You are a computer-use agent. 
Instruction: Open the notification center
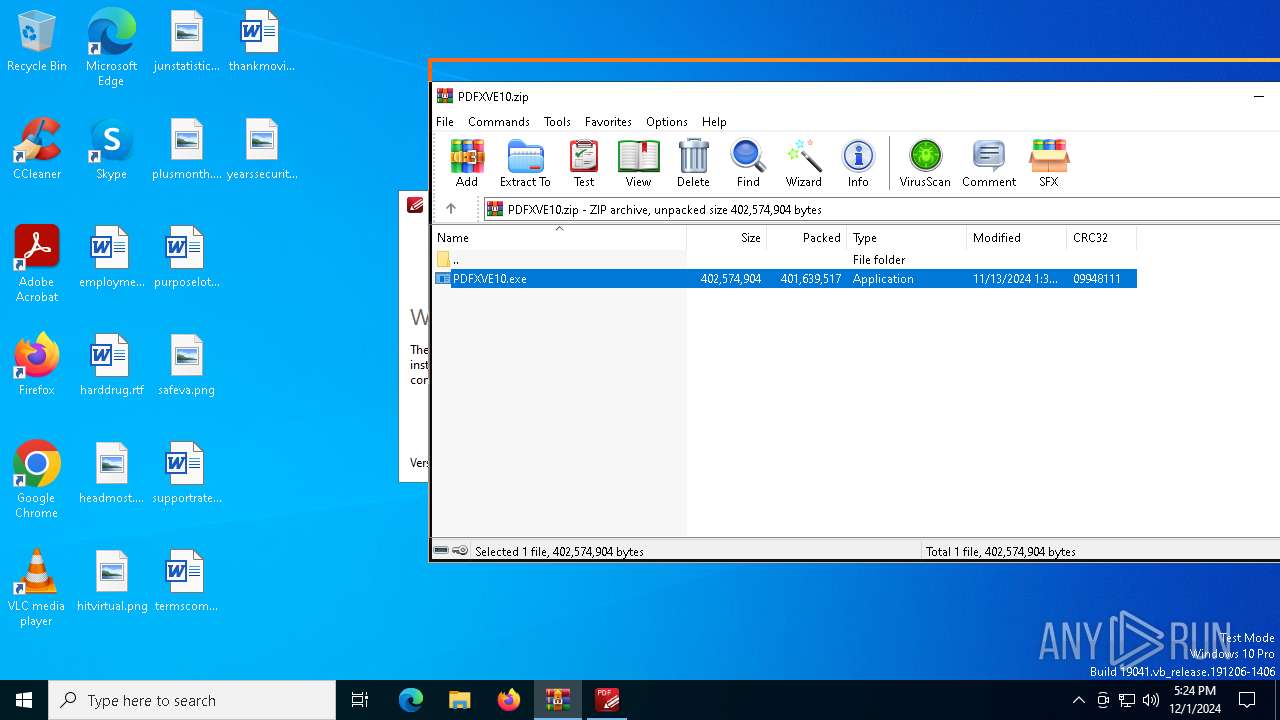1247,700
